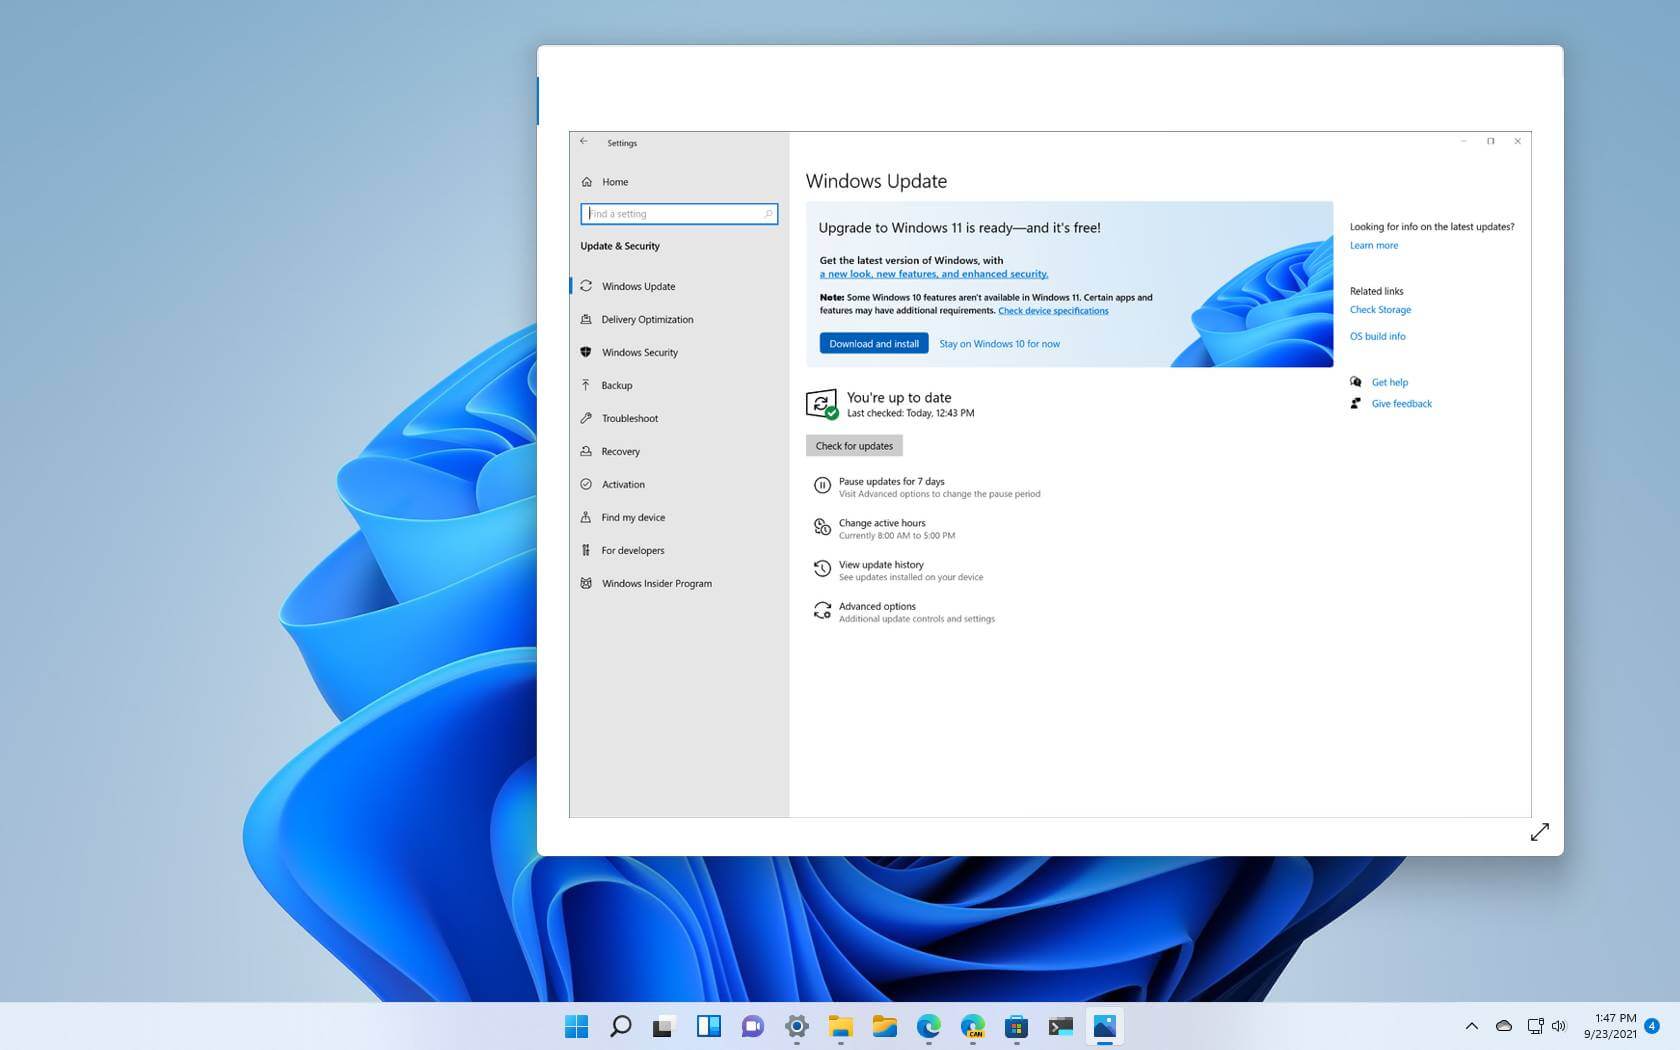This screenshot has height=1050, width=1680.
Task: Click the Windows Update sync icon in sidebar
Action: (586, 286)
